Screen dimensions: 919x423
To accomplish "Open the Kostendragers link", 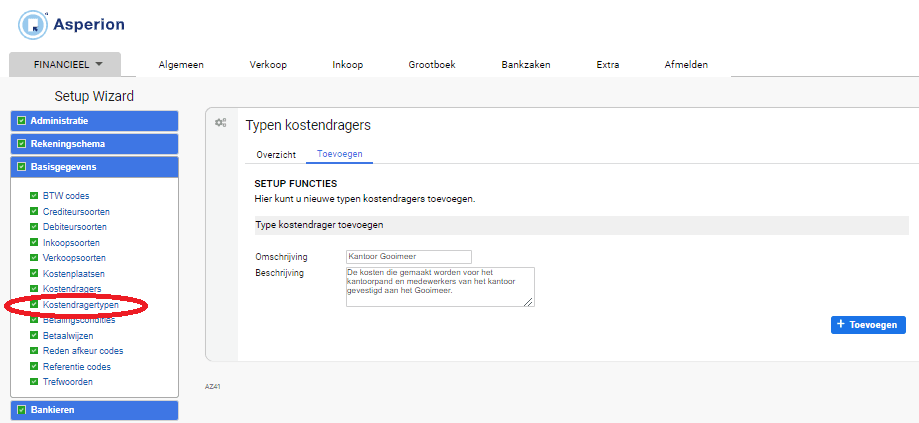I will [72, 289].
